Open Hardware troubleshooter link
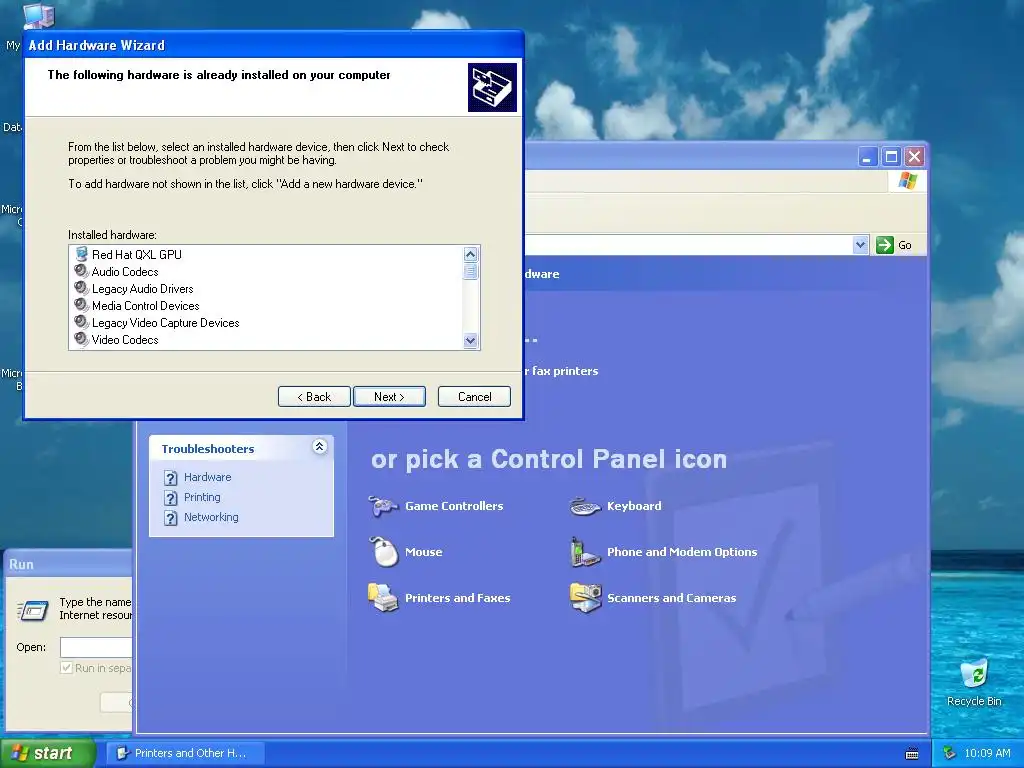Screen dimensions: 1024x768 pyautogui.click(x=208, y=477)
